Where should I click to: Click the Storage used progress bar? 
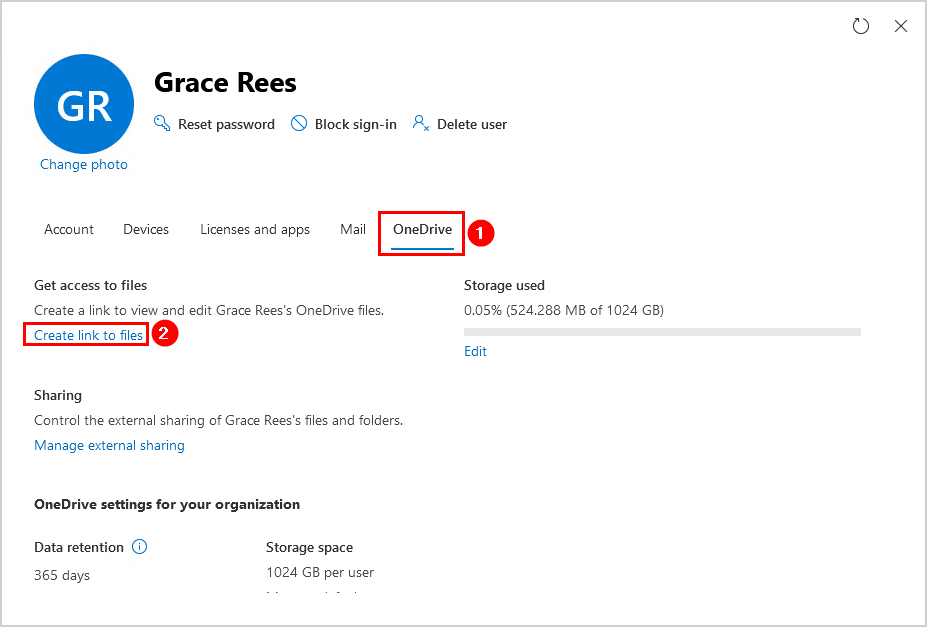pyautogui.click(x=662, y=331)
